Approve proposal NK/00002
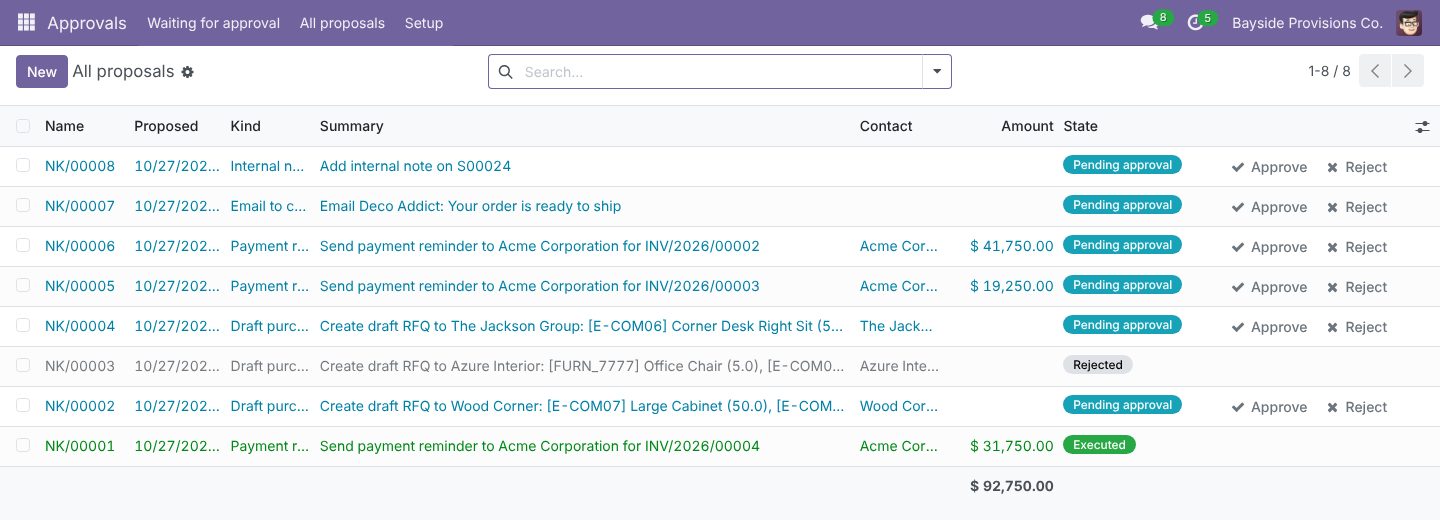 pos(1269,407)
